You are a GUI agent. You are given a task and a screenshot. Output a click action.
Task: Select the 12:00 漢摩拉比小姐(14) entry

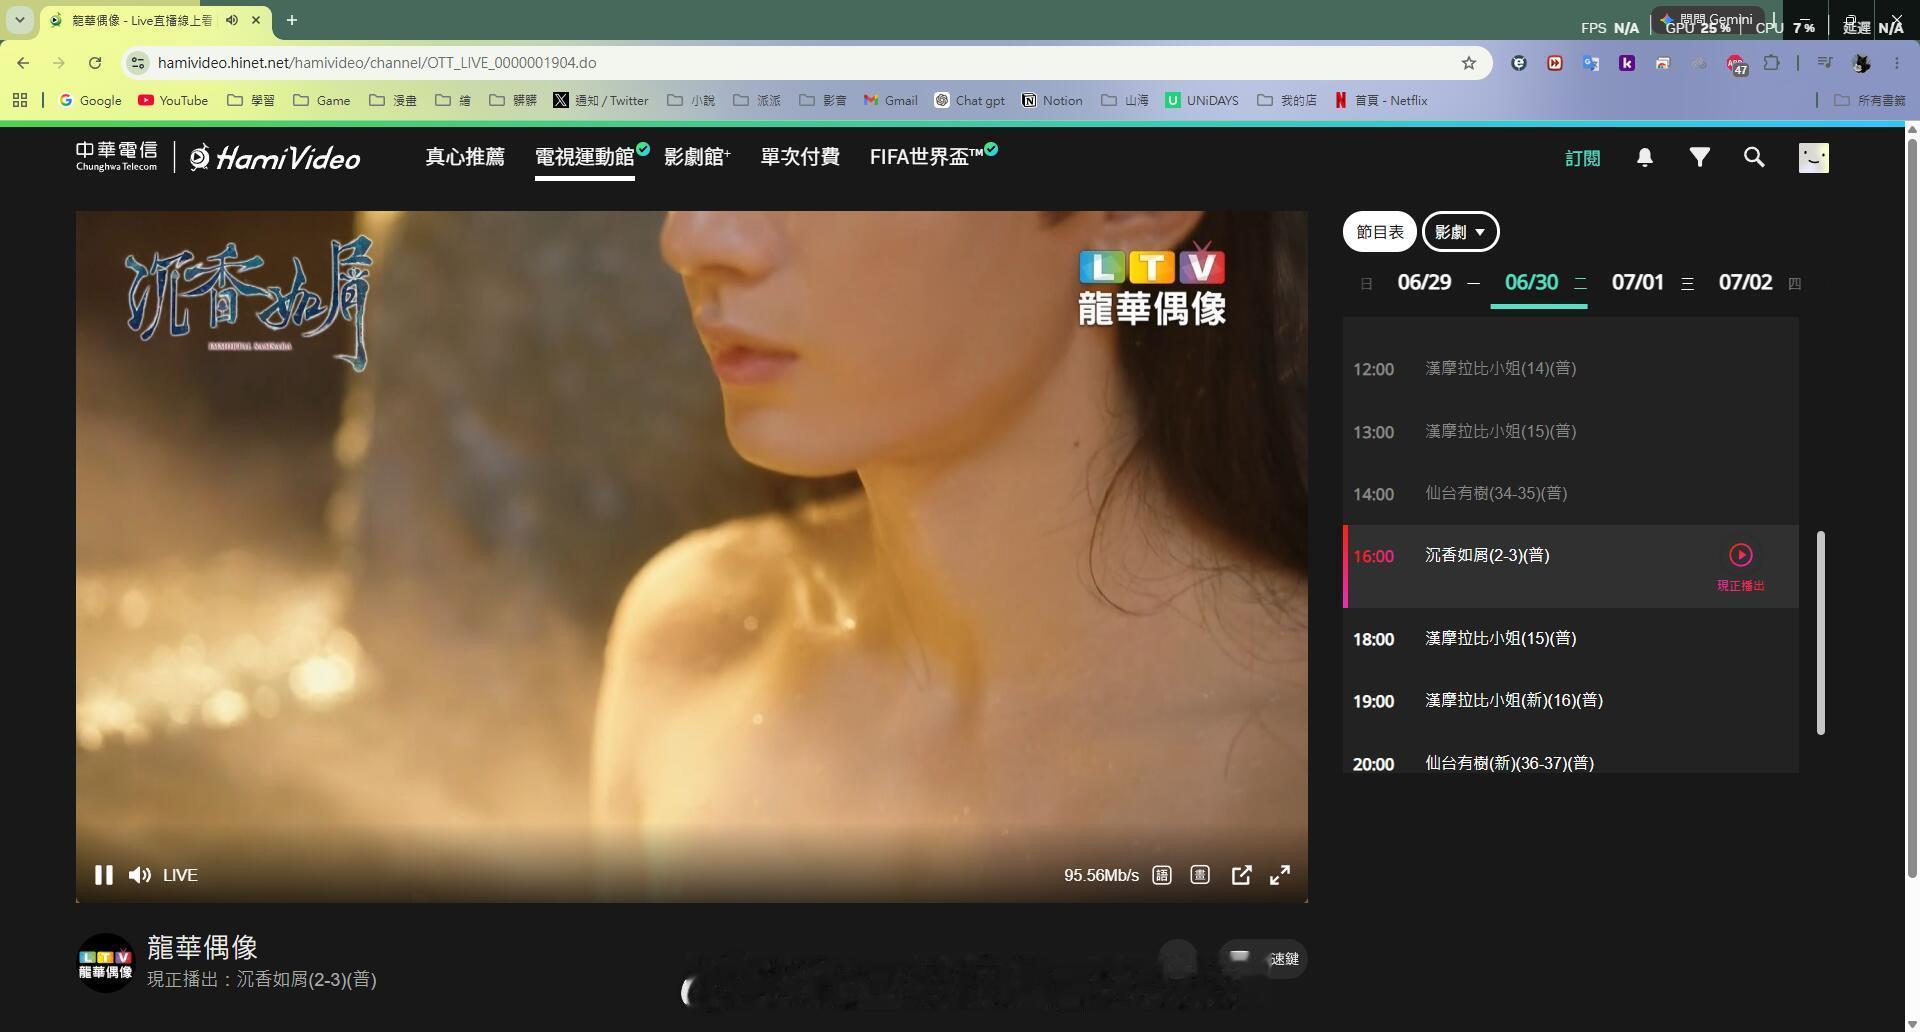[x=1570, y=369]
